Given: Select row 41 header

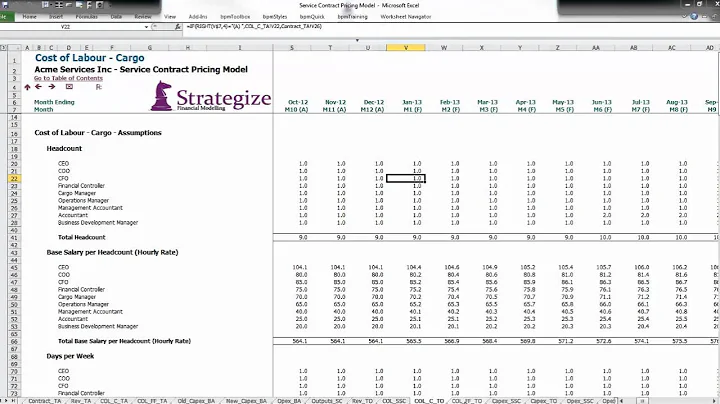Looking at the screenshot, I should (x=14, y=237).
